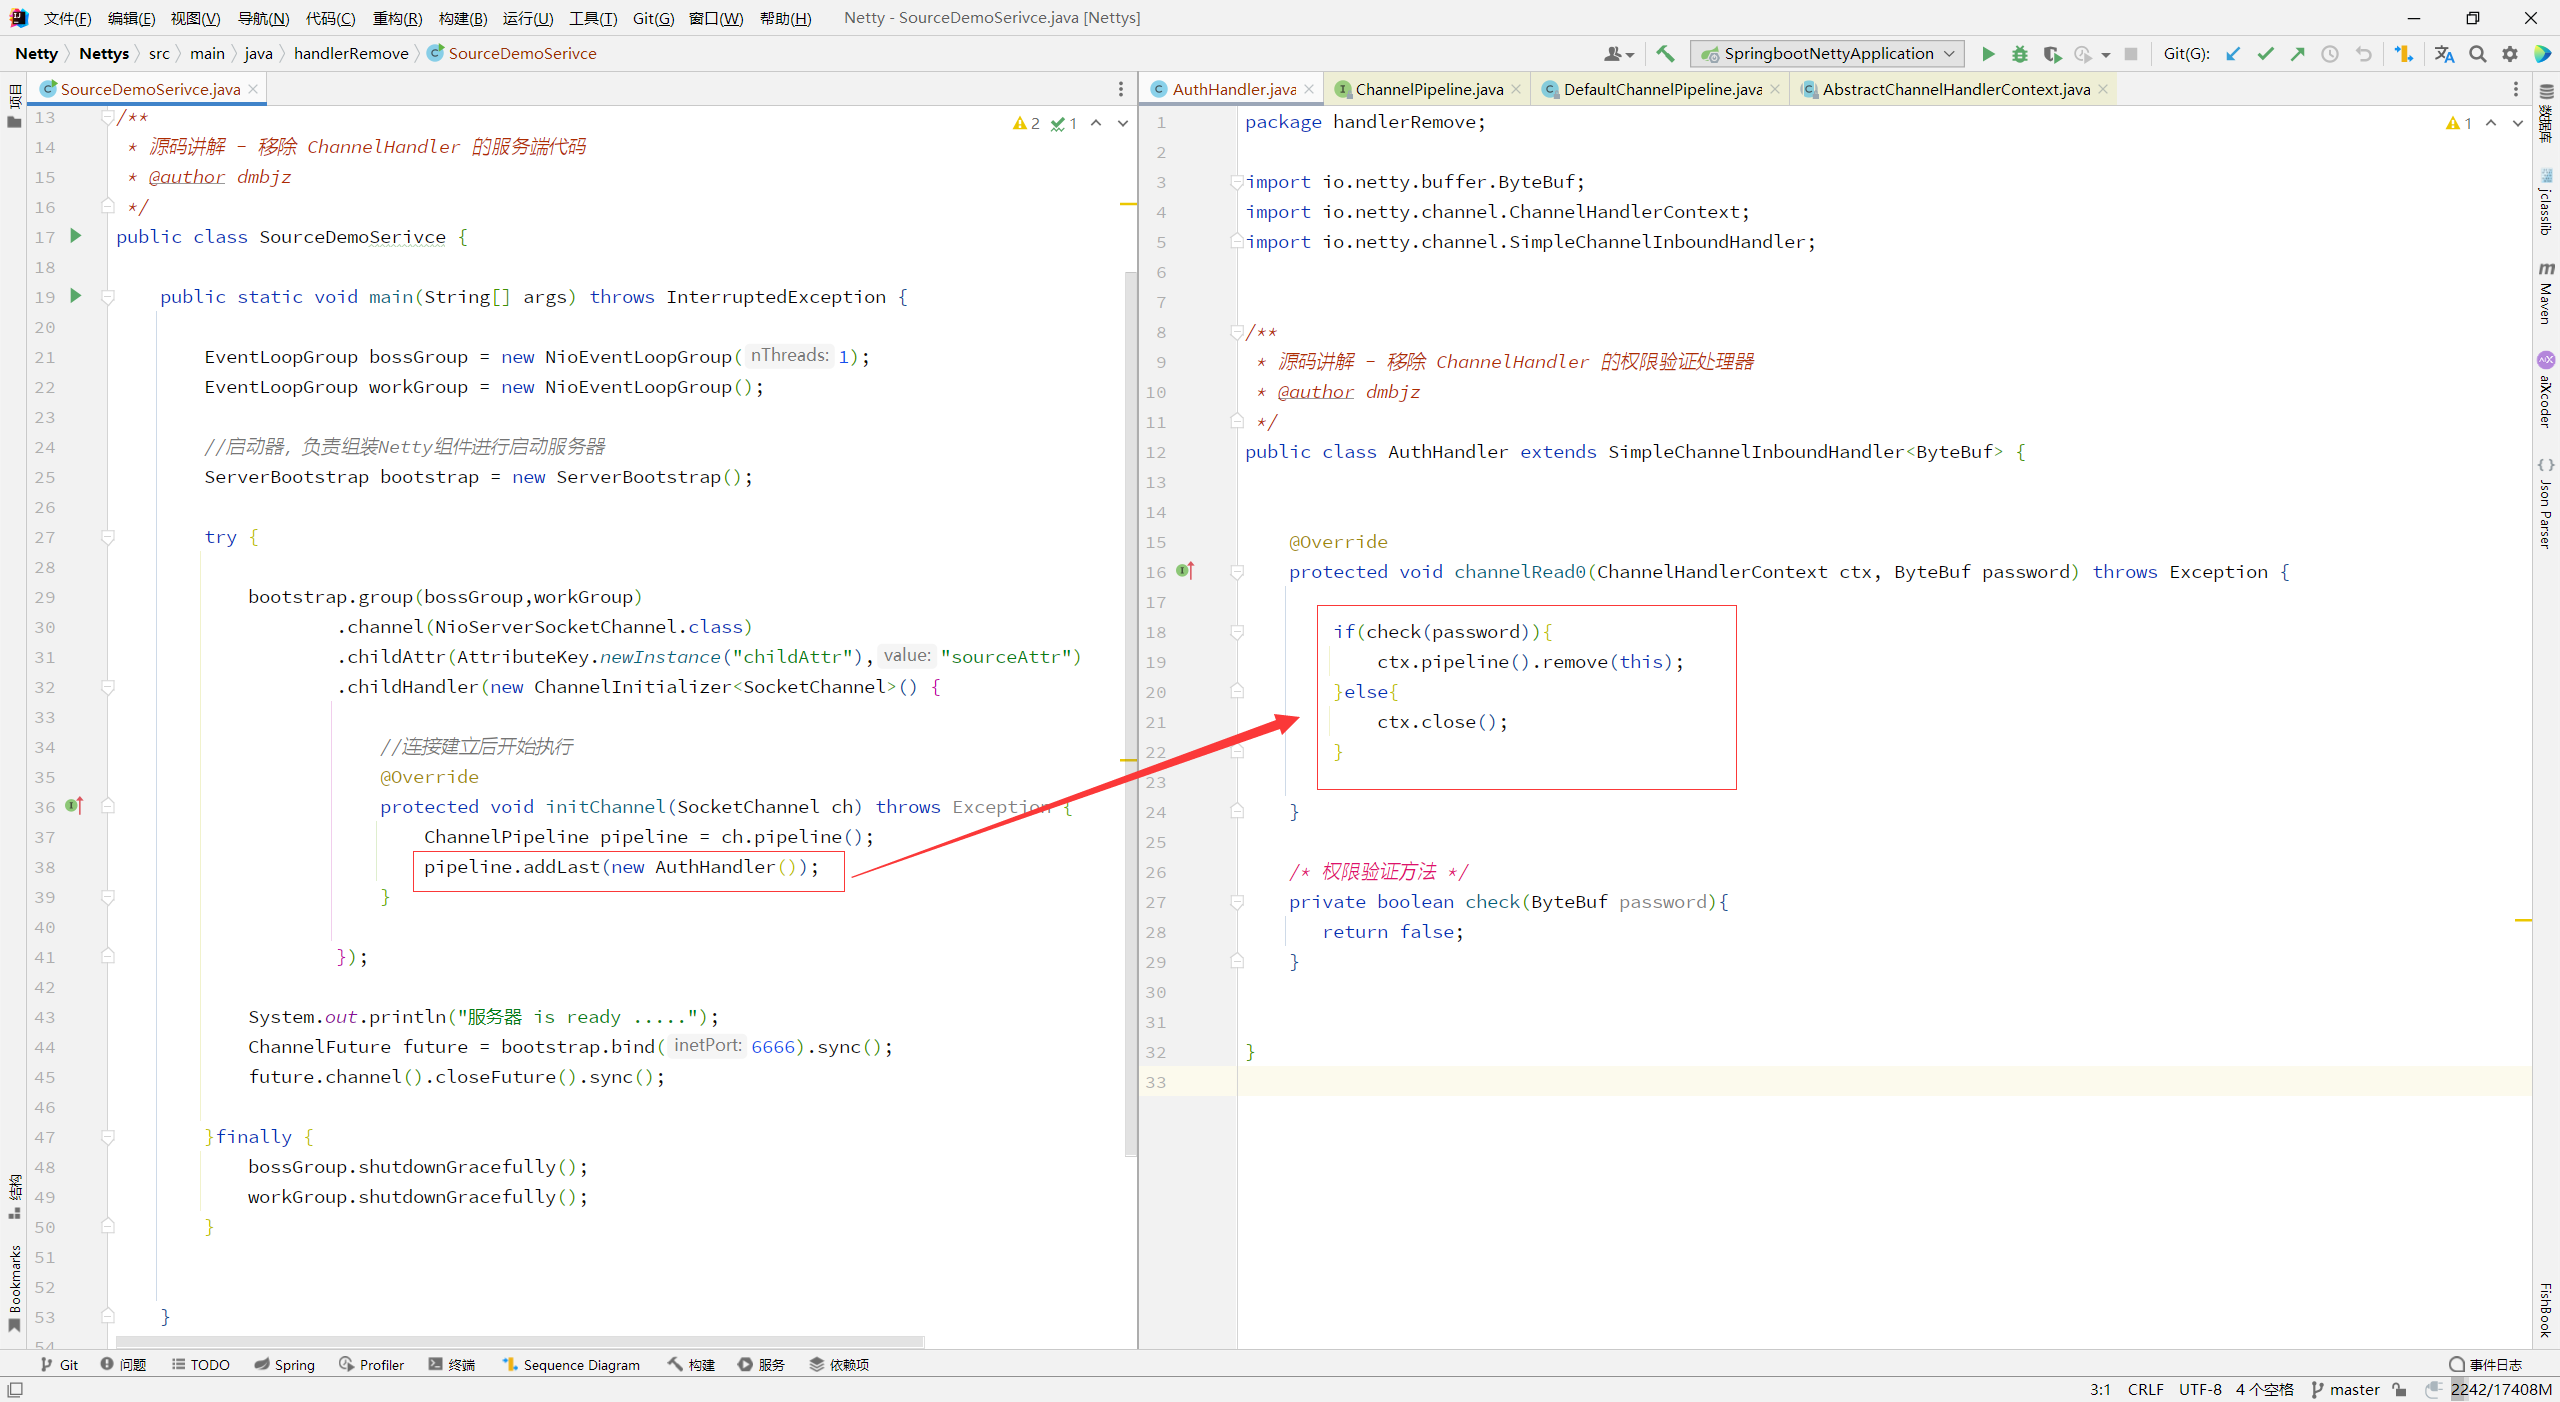Open the Profiler tool window
The image size is (2560, 1402).
371,1365
